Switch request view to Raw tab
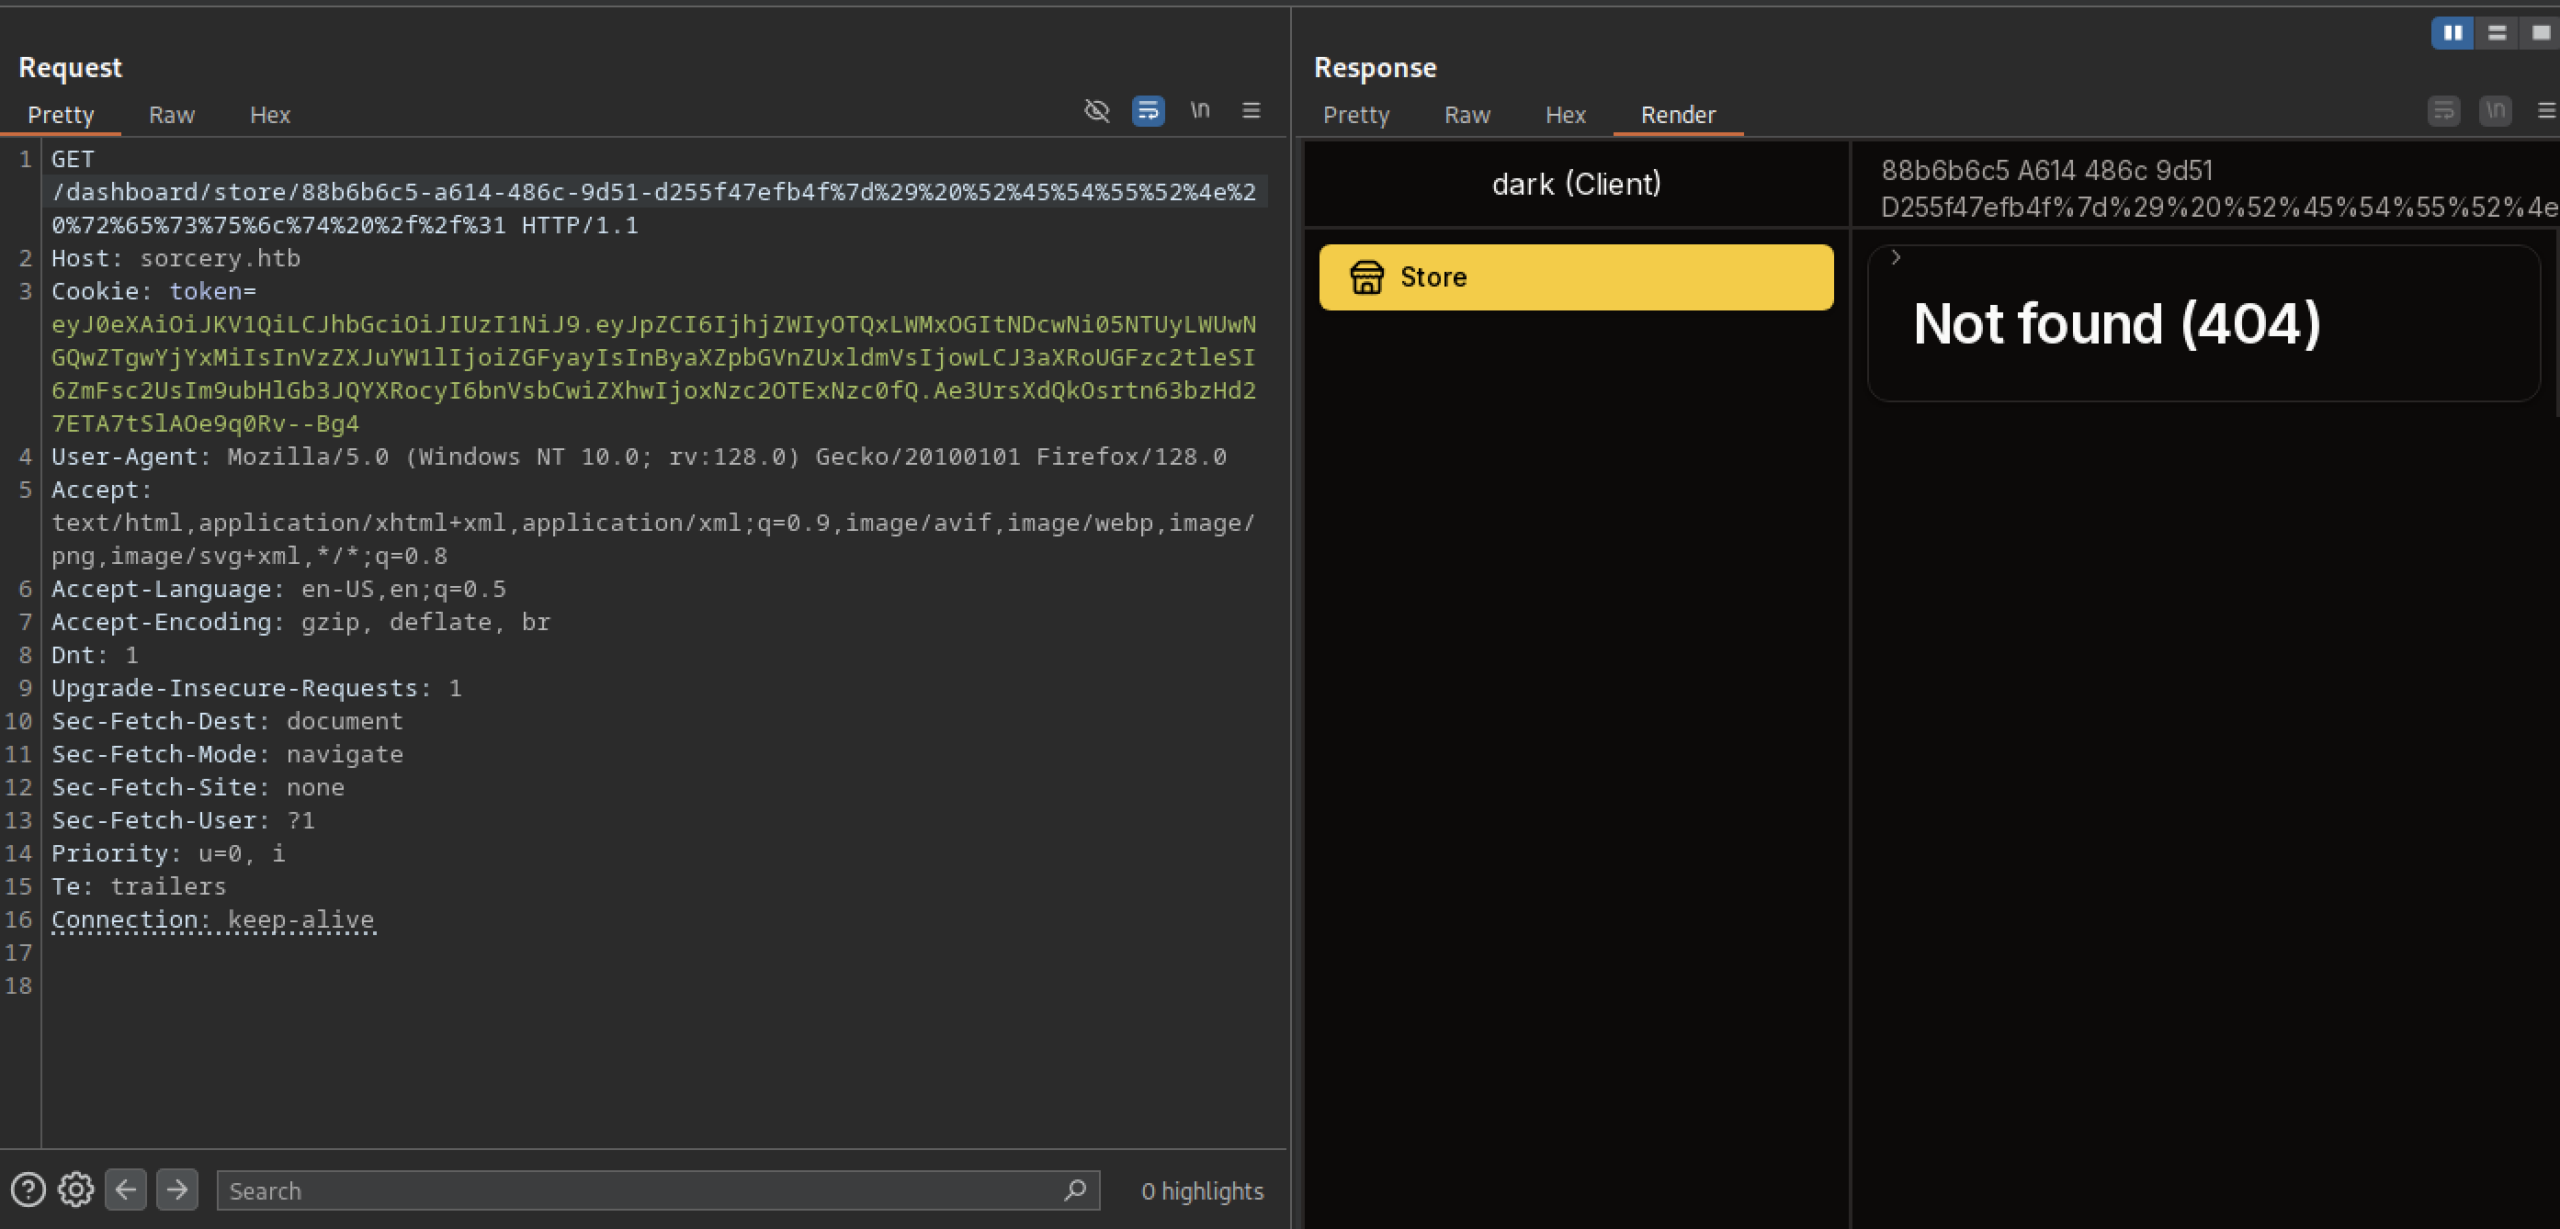This screenshot has height=1229, width=2560. tap(172, 115)
